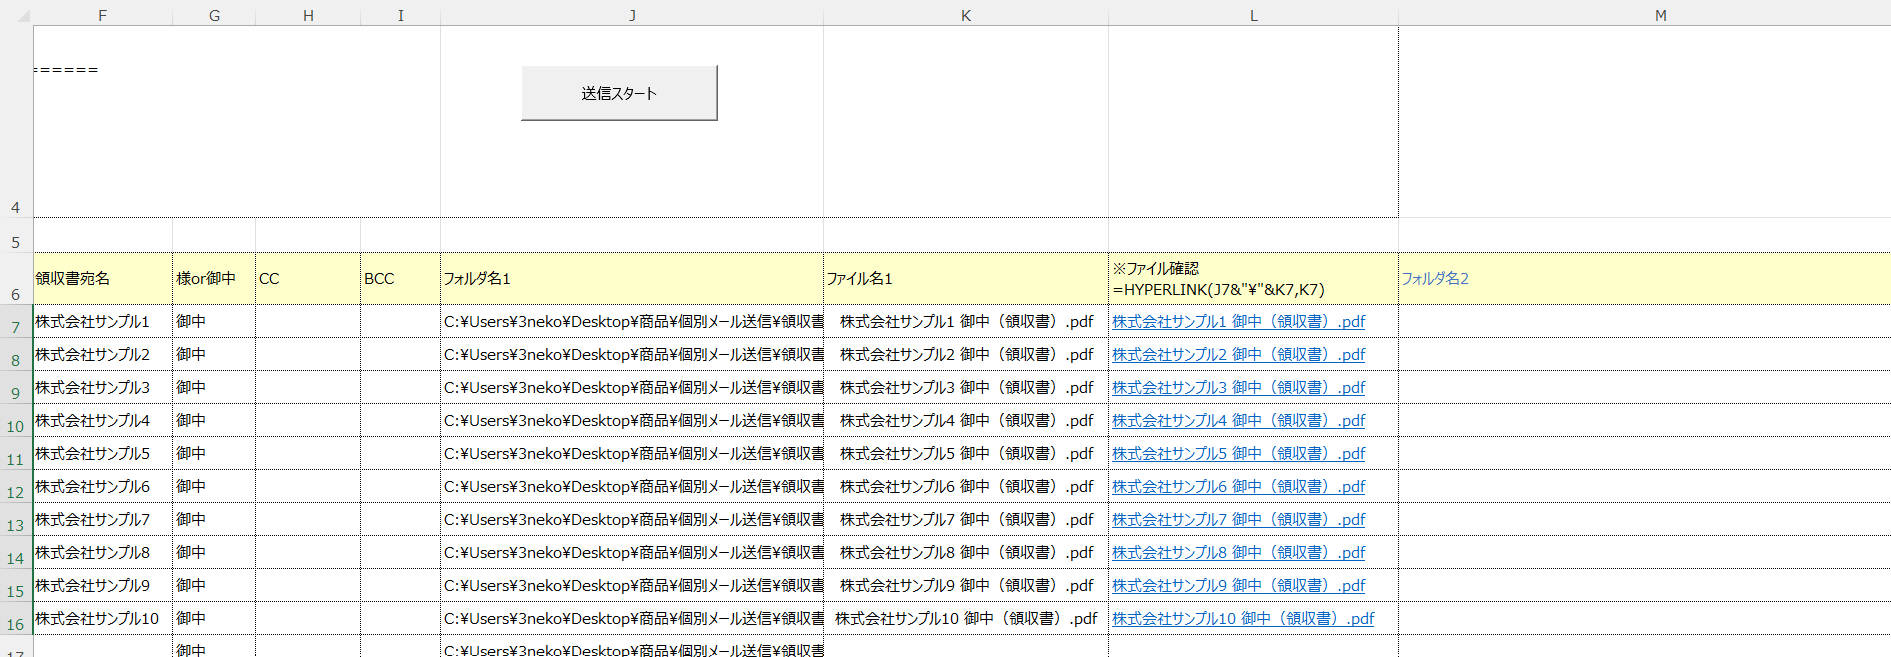The height and width of the screenshot is (657, 1891).
Task: Click the BCC cell for 株式会社サンプル6
Action: pos(400,487)
